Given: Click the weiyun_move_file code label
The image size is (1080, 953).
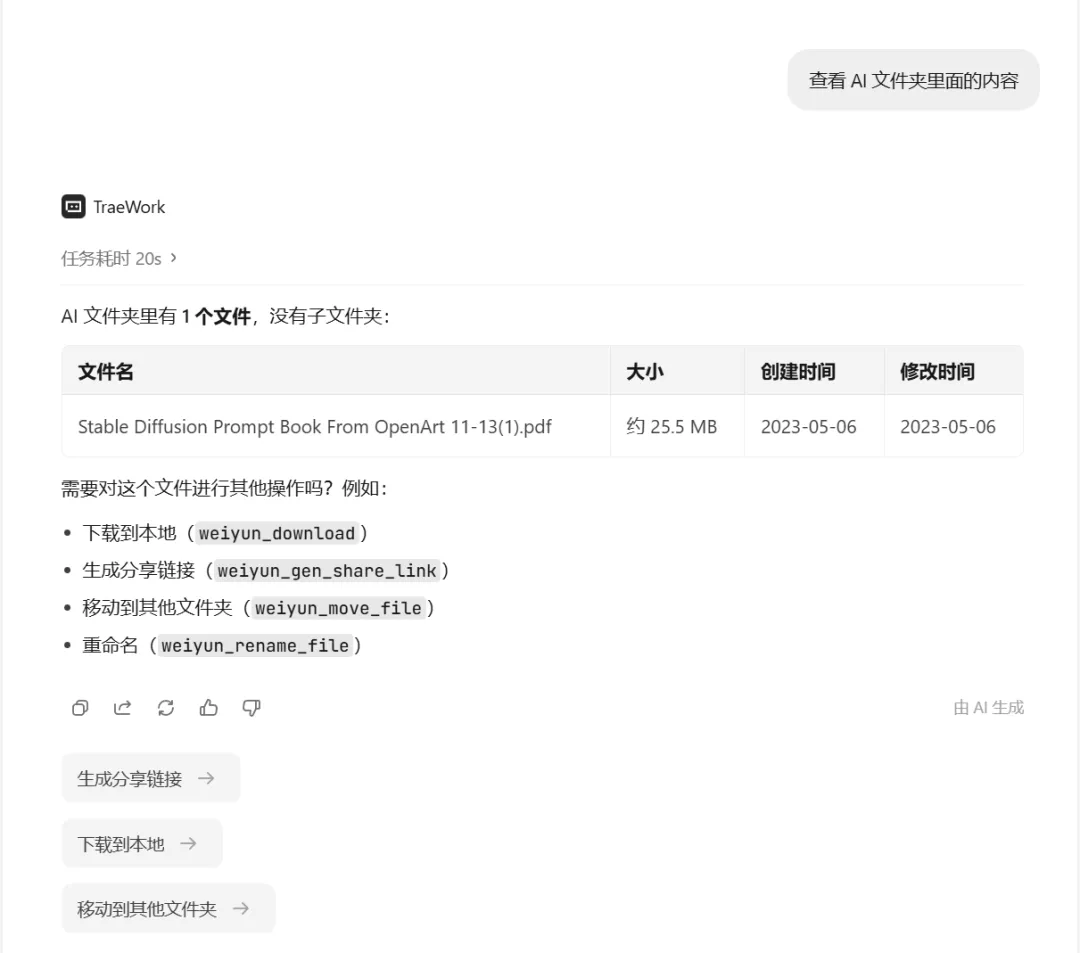Looking at the screenshot, I should click(x=338, y=608).
